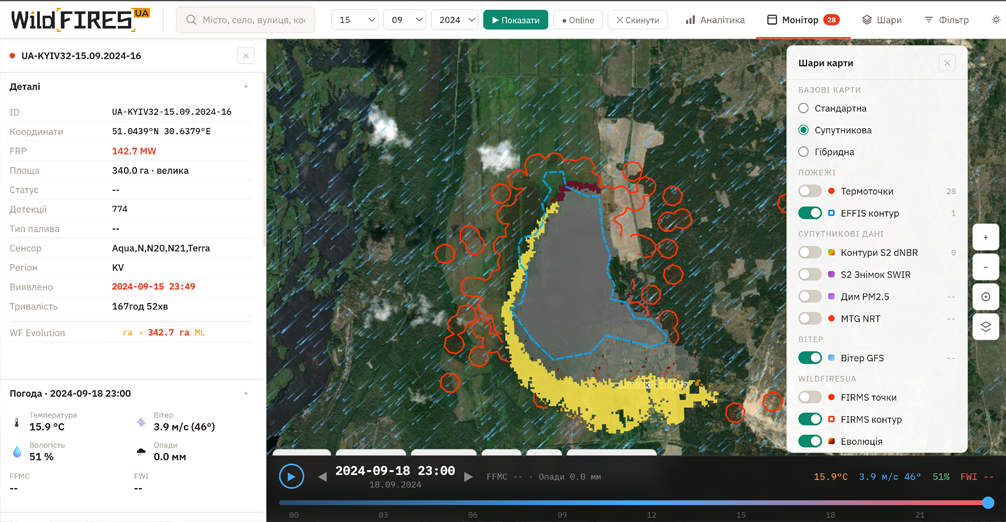Click the WF Evolution 342.7 га value
The height and width of the screenshot is (522, 1006).
point(168,332)
